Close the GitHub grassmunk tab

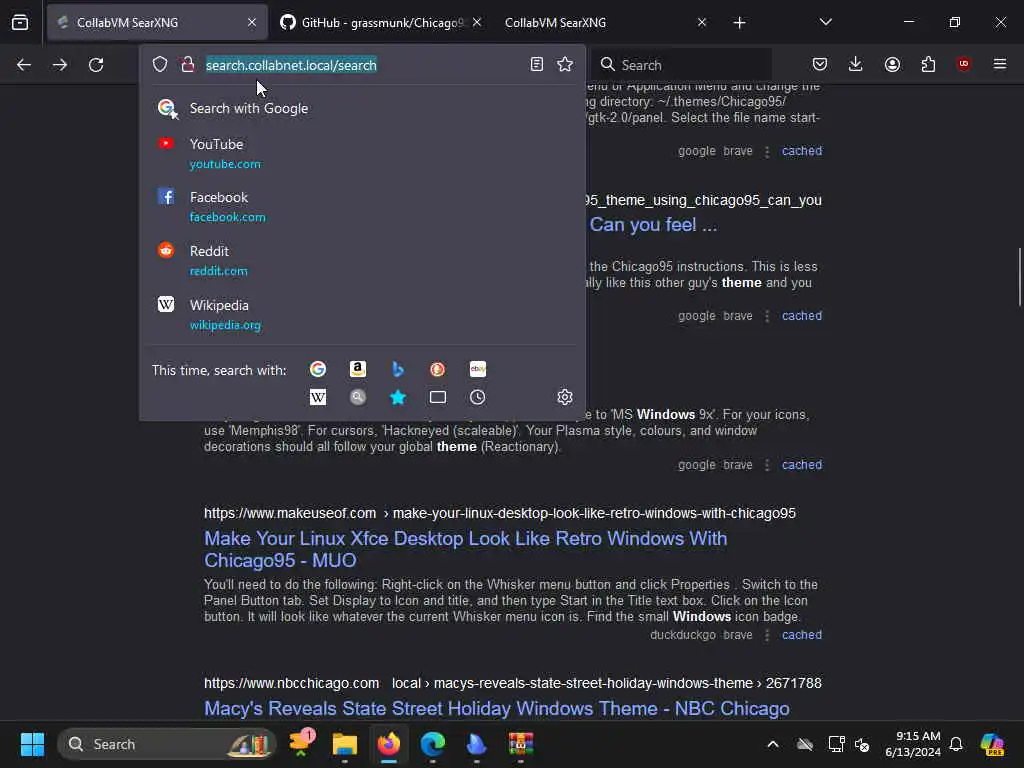coord(477,22)
